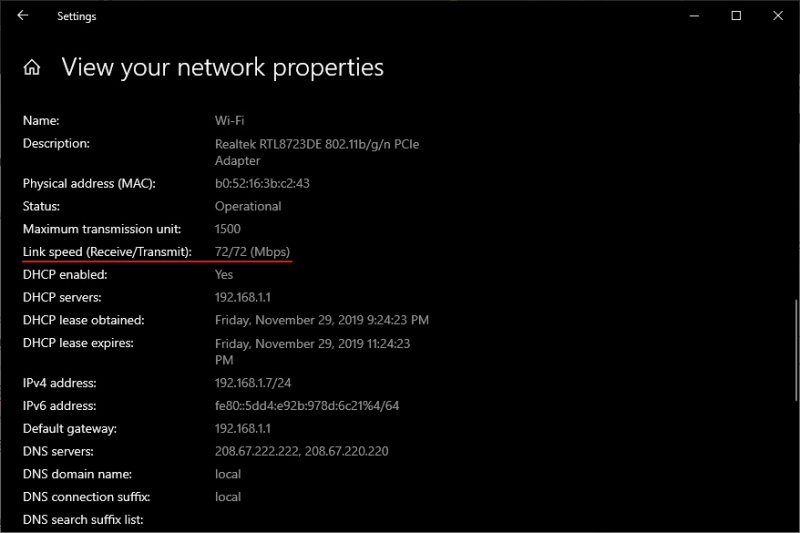Click the IPv6 address value
The image size is (800, 533).
(x=307, y=406)
